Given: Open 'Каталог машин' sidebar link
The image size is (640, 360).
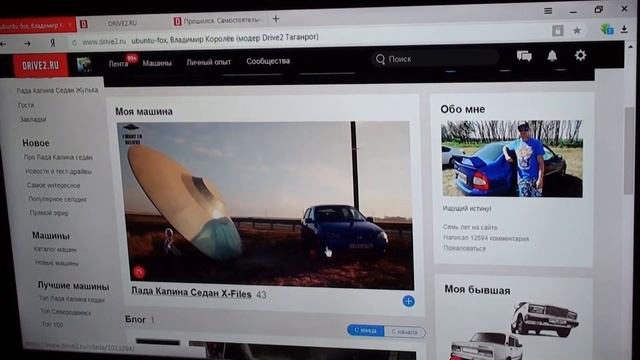Looking at the screenshot, I should (x=55, y=249).
